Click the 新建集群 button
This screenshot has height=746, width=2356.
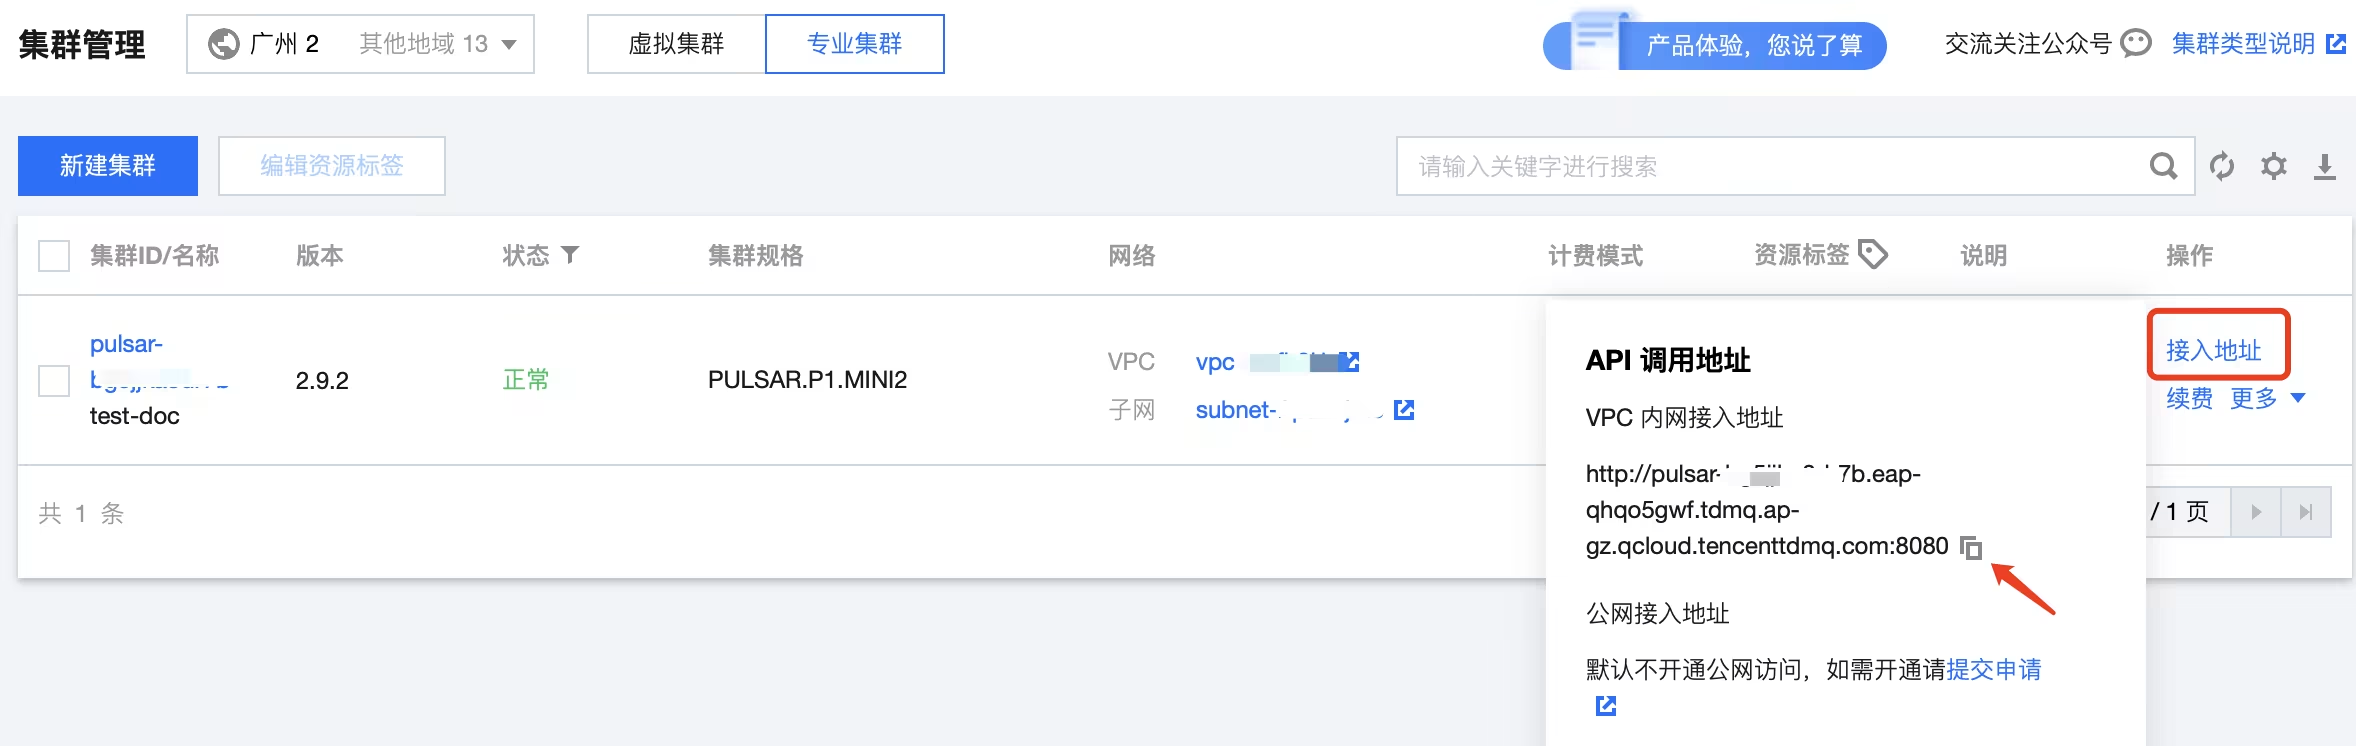coord(108,166)
